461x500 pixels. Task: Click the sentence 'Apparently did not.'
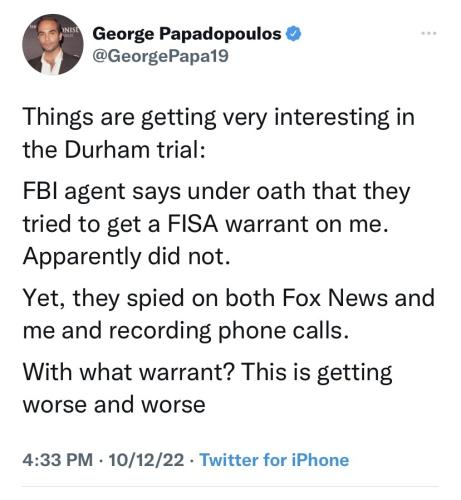126,257
